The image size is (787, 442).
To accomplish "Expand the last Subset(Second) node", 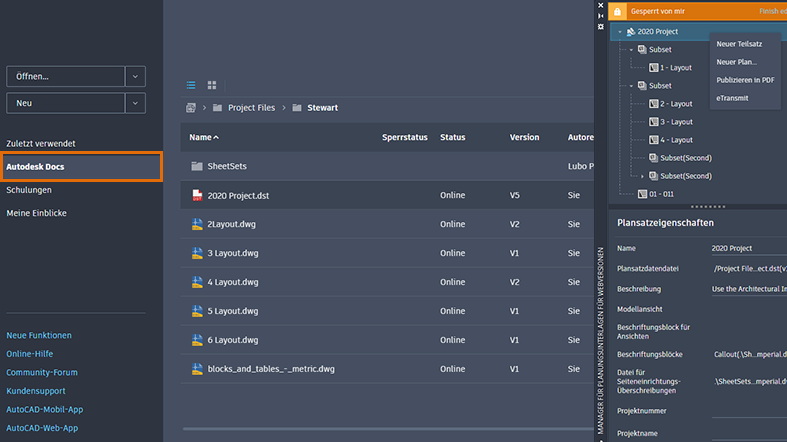I will [642, 176].
